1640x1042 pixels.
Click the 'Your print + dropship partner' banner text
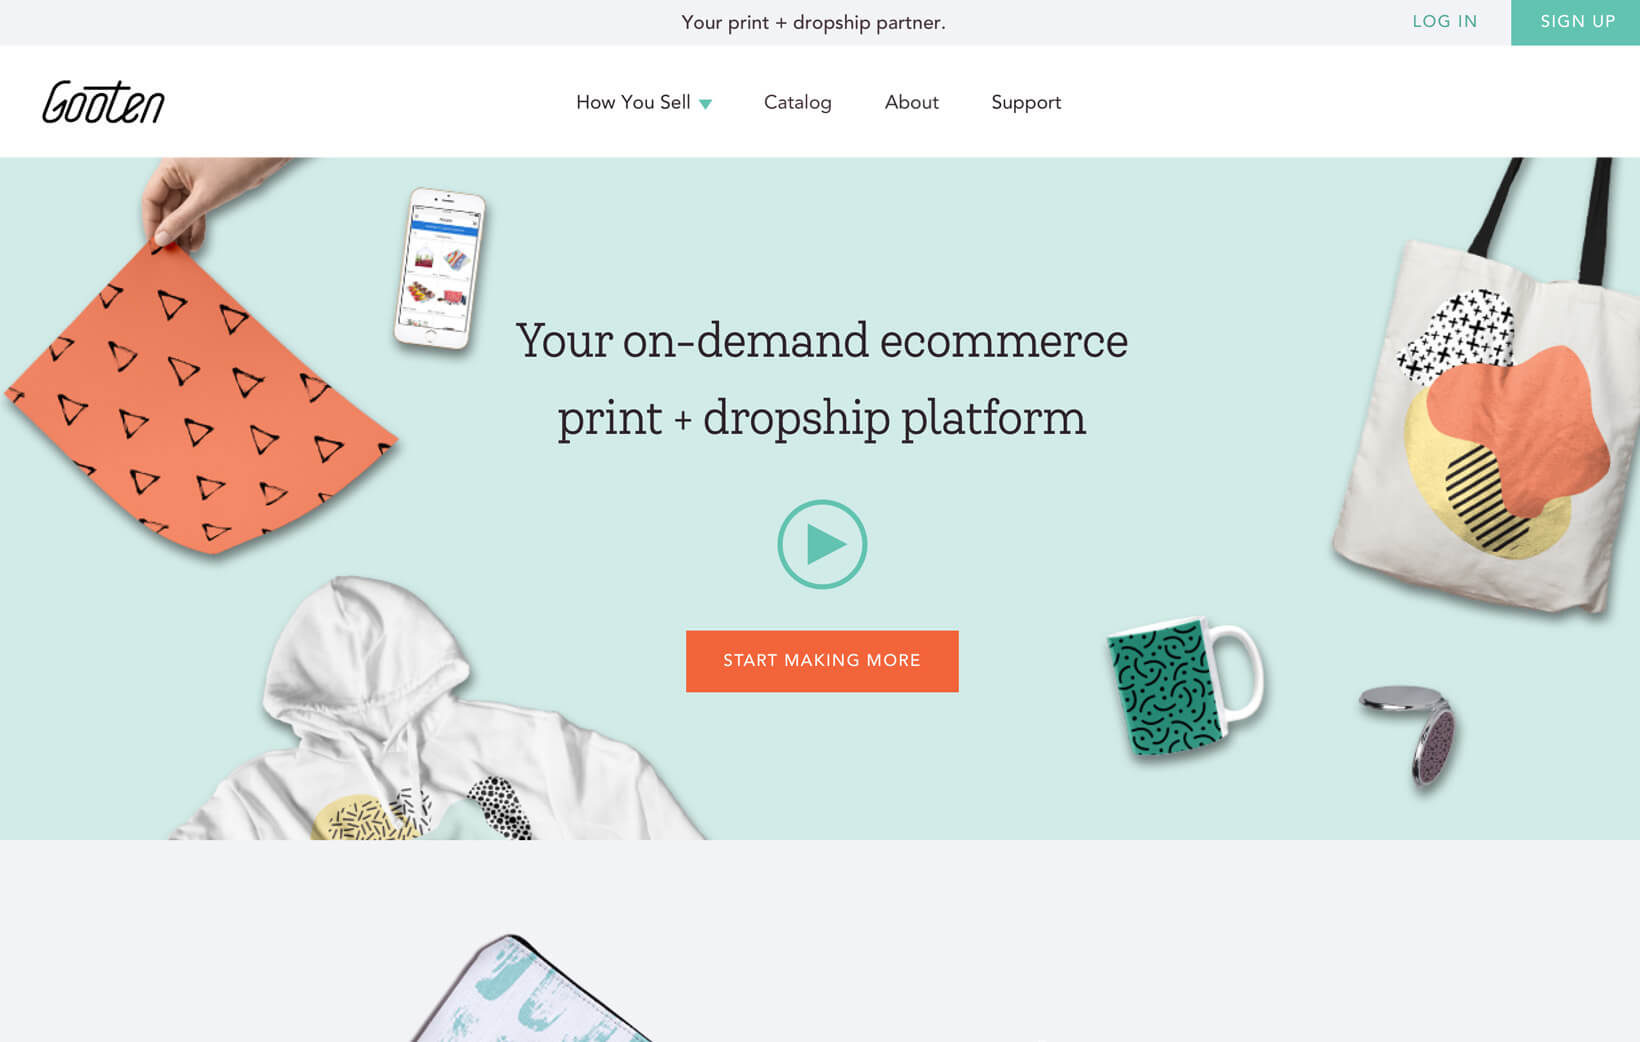tap(813, 22)
